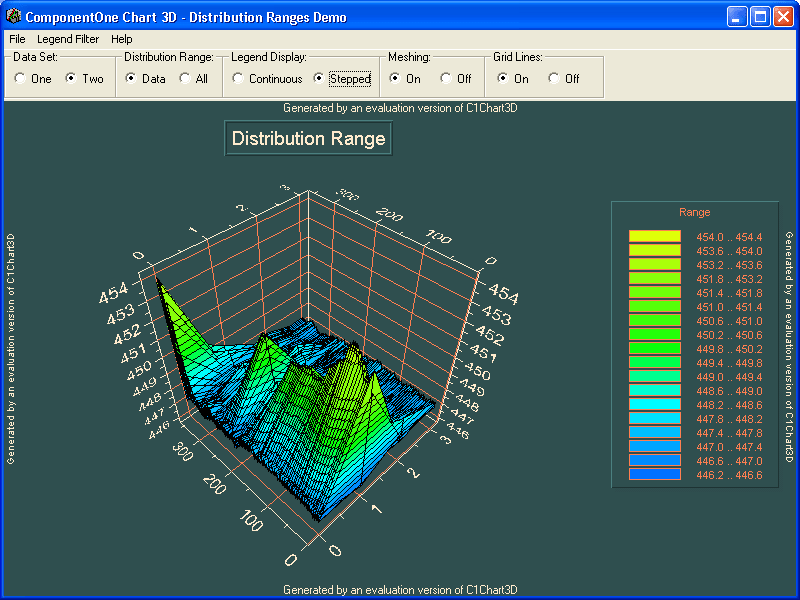Set Legend Display to Stepped
This screenshot has height=600, width=800.
319,79
